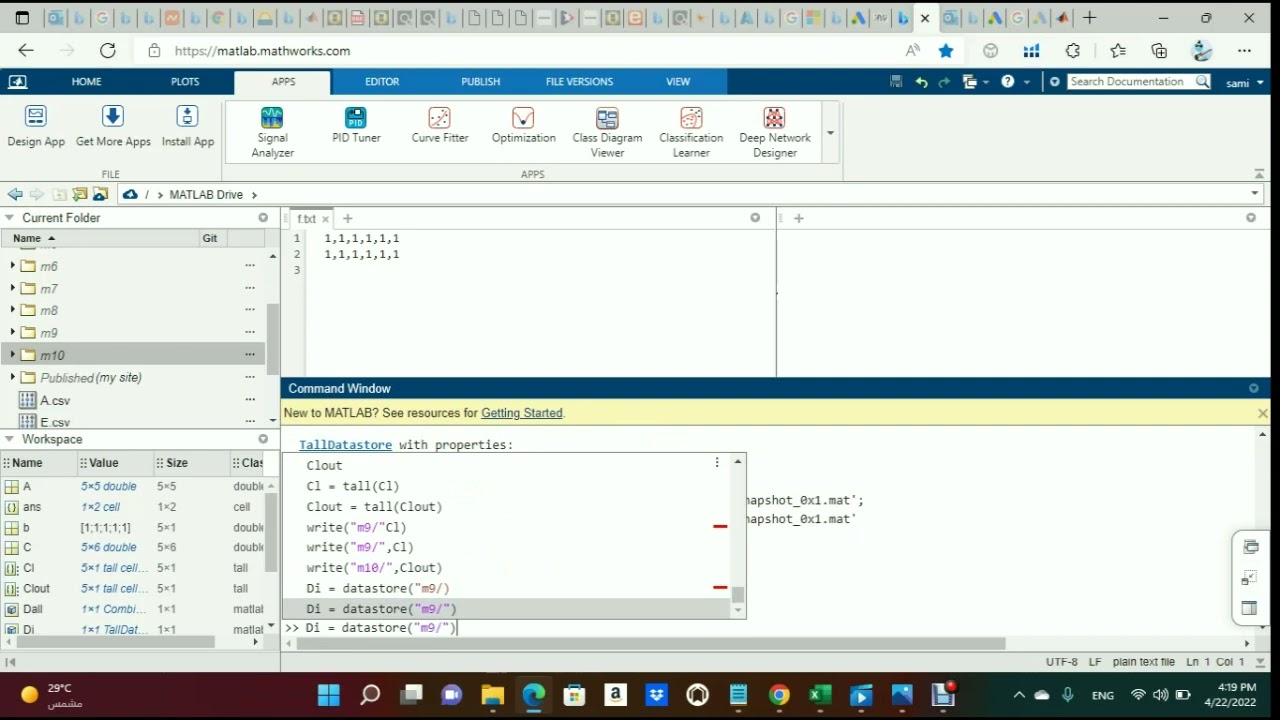Open m6 folder's three-dot actions
This screenshot has width=1280, height=720.
(x=250, y=266)
